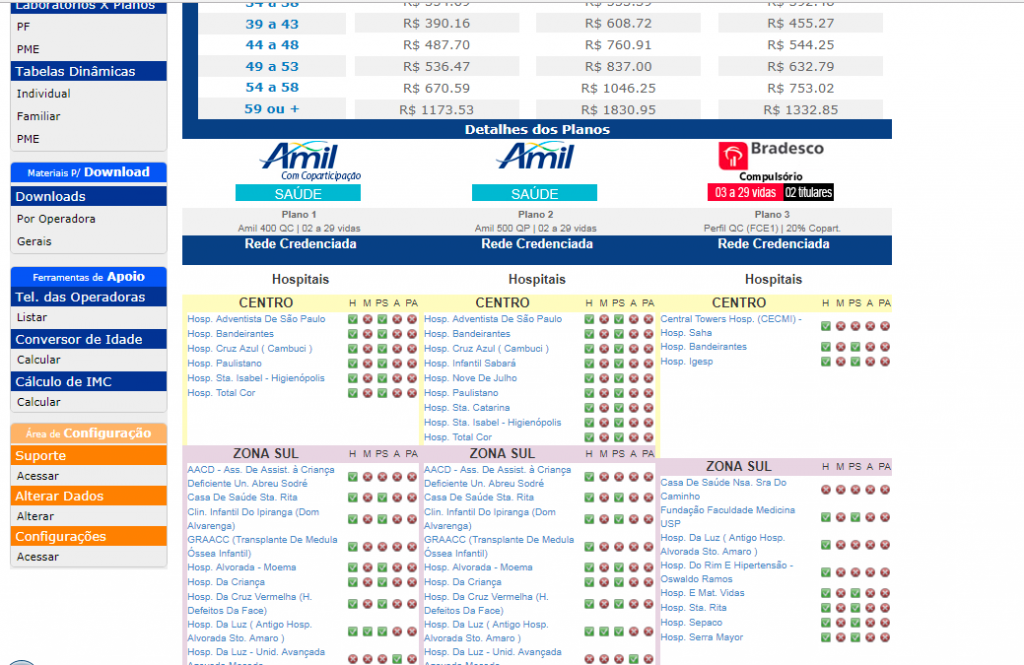Click the Amil logo above Plano 2
The image size is (1024, 665).
pyautogui.click(x=536, y=155)
